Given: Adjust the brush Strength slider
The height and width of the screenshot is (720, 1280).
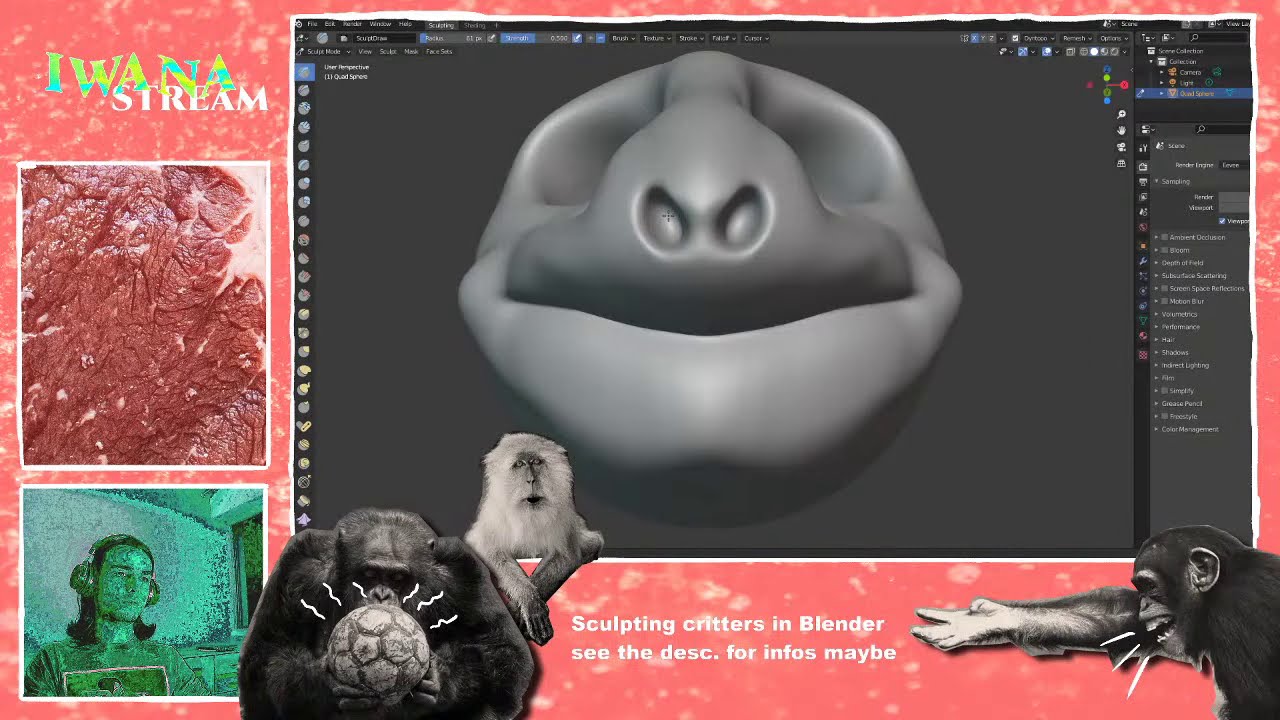Looking at the screenshot, I should (535, 38).
